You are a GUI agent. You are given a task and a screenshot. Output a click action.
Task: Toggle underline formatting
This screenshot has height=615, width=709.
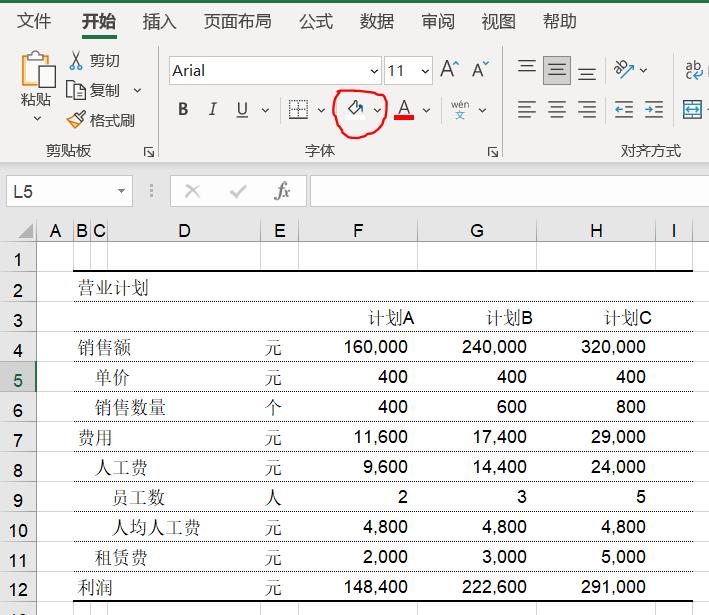tap(242, 109)
